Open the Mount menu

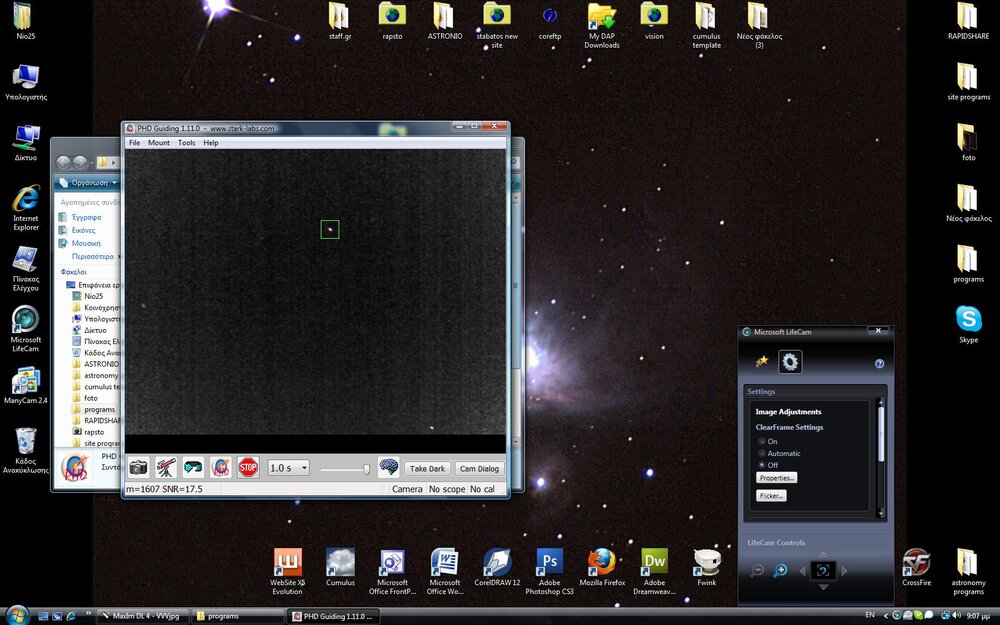[x=159, y=143]
